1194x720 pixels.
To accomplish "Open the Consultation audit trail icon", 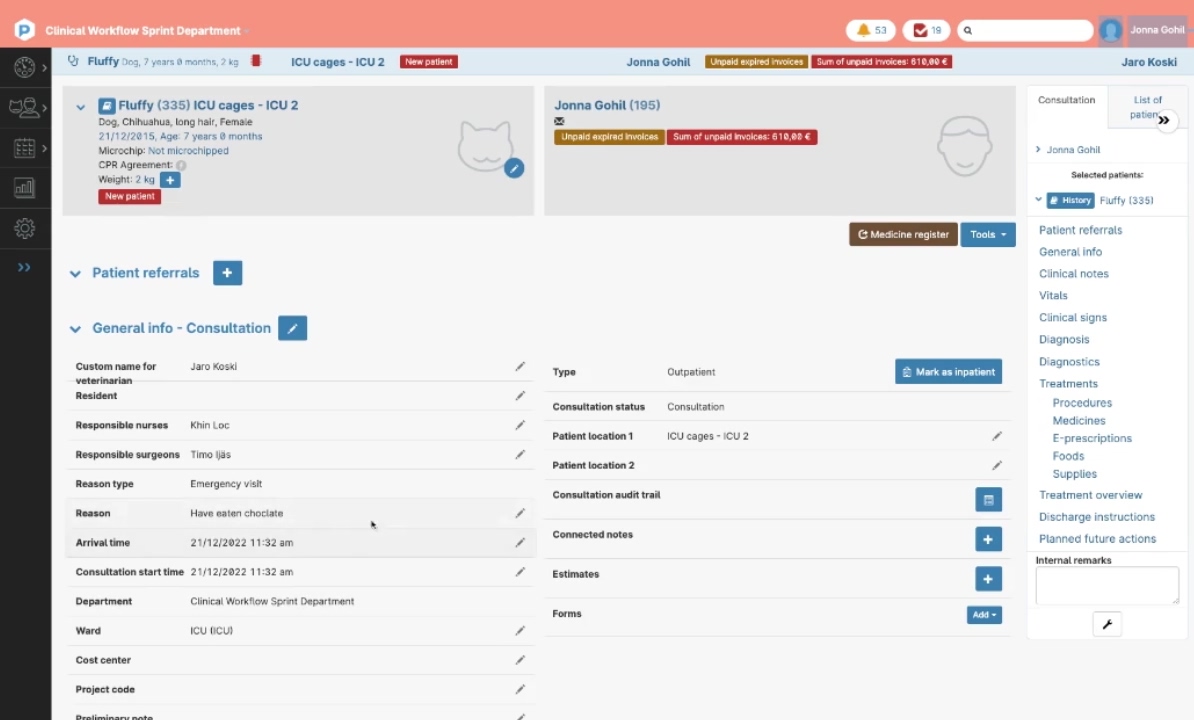I will coord(988,499).
